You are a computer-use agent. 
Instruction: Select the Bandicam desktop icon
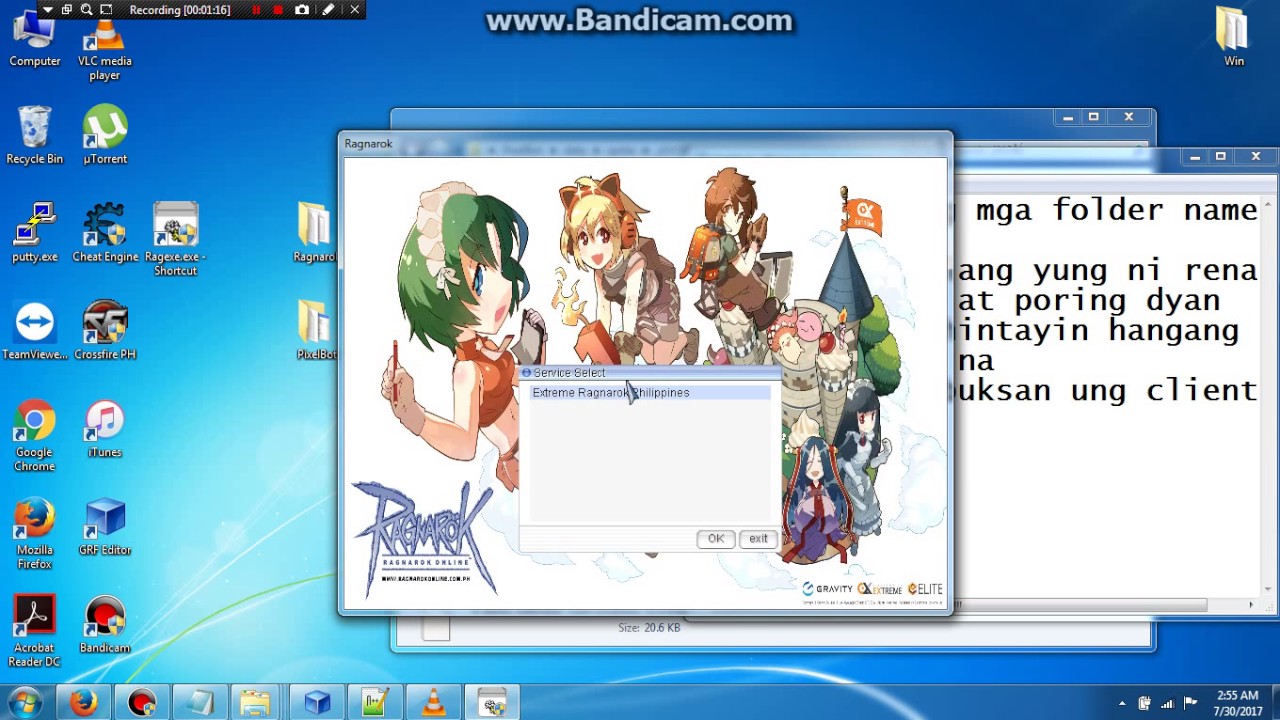(105, 625)
